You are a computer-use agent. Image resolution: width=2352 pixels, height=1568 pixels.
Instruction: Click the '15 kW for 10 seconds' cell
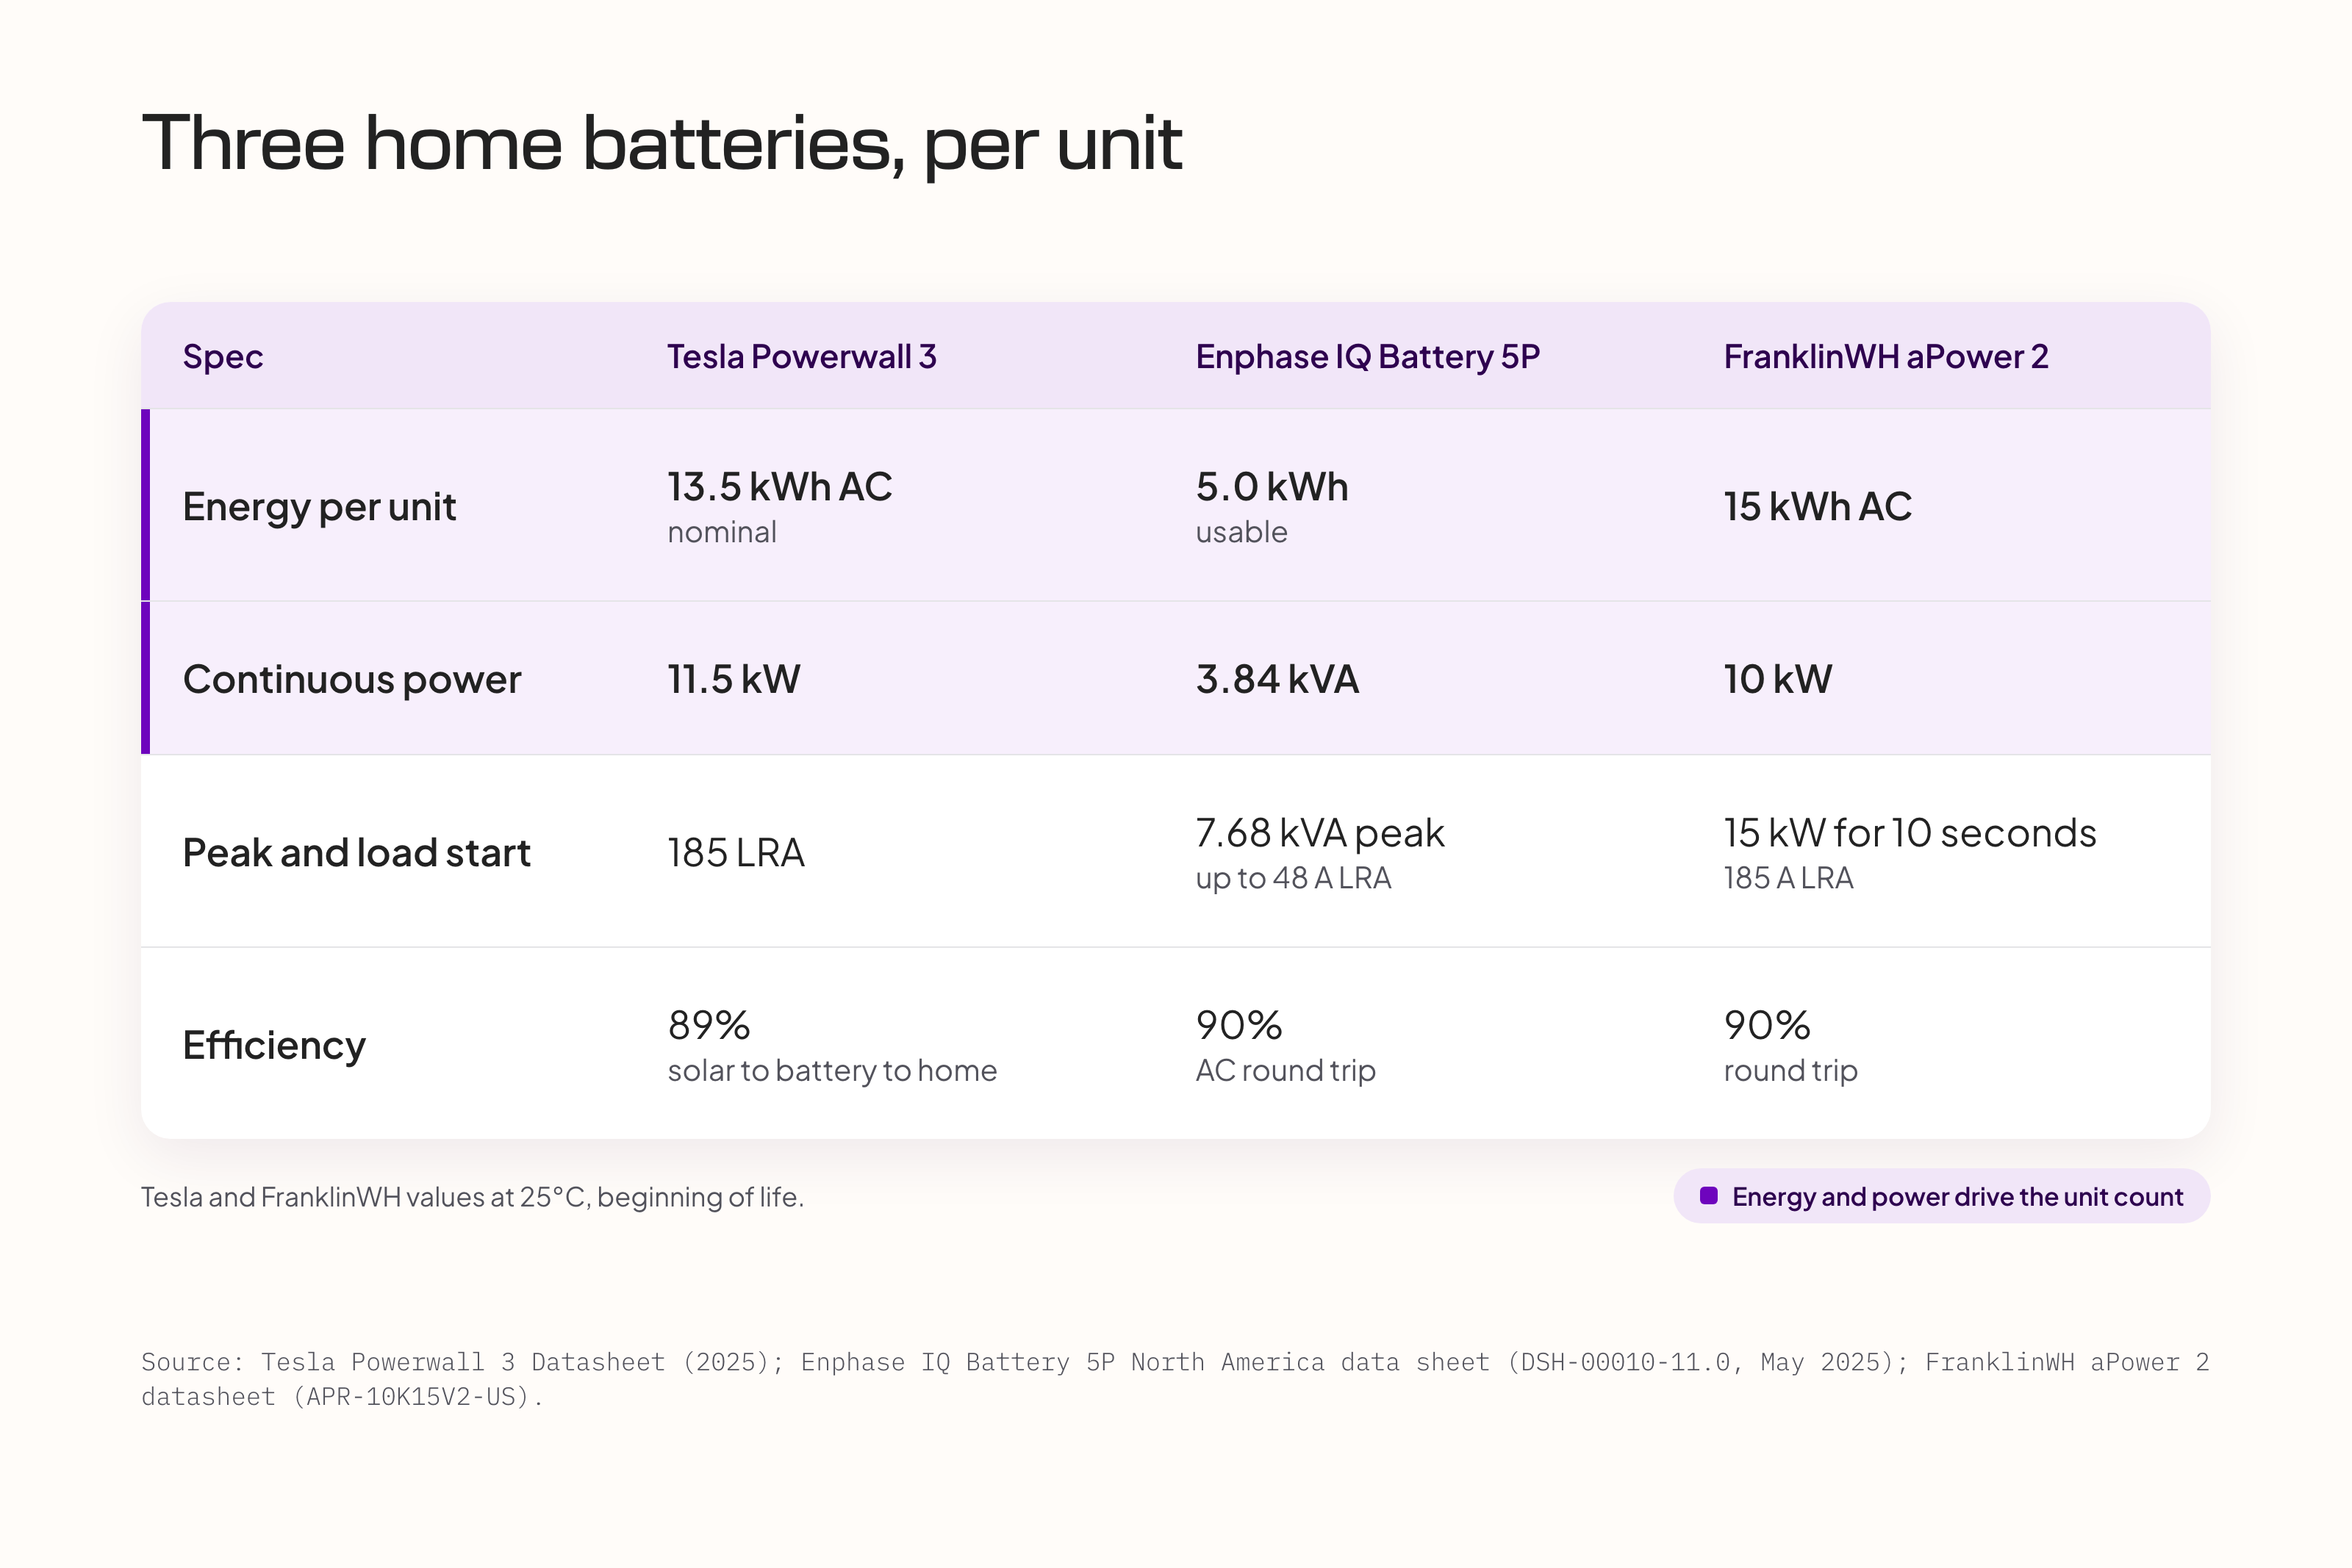coord(1910,833)
